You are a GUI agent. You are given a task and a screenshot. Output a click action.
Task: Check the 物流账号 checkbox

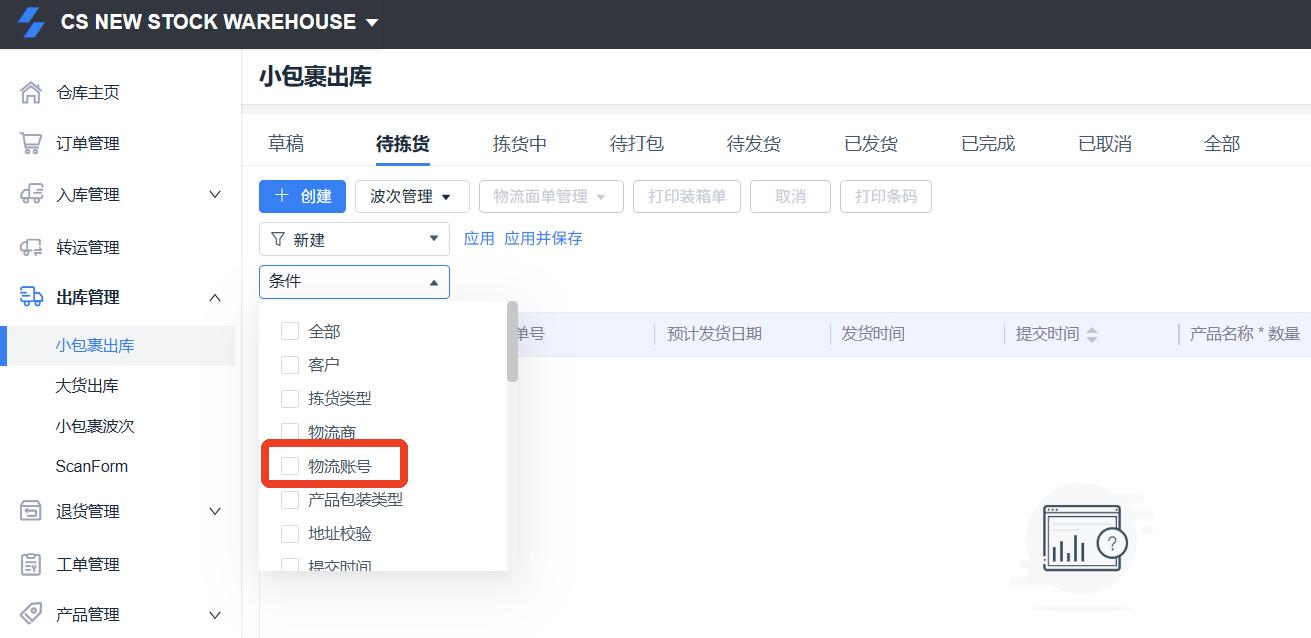[290, 466]
